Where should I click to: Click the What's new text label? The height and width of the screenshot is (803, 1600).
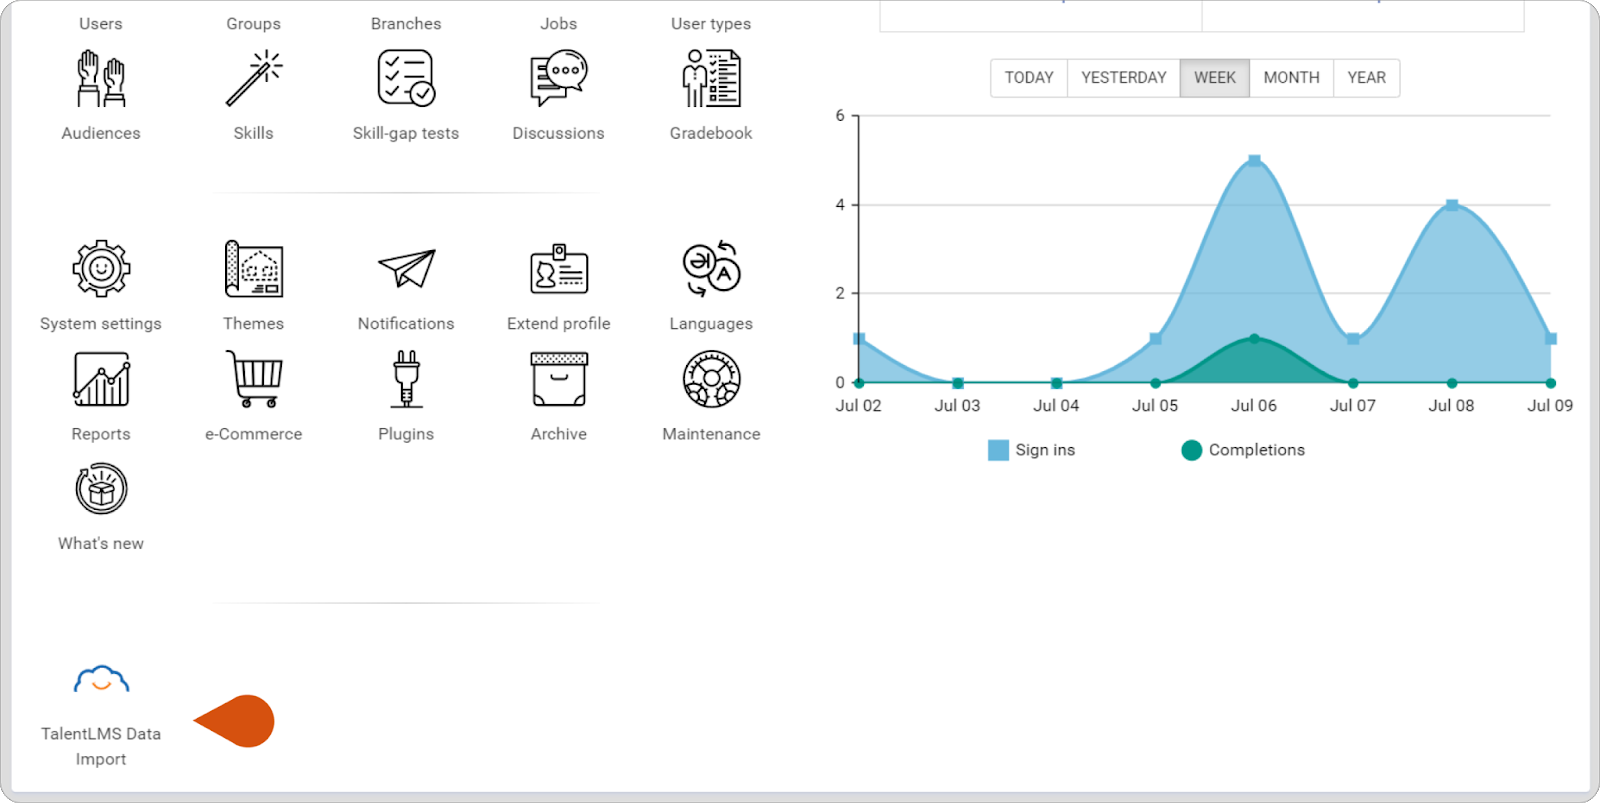point(101,544)
